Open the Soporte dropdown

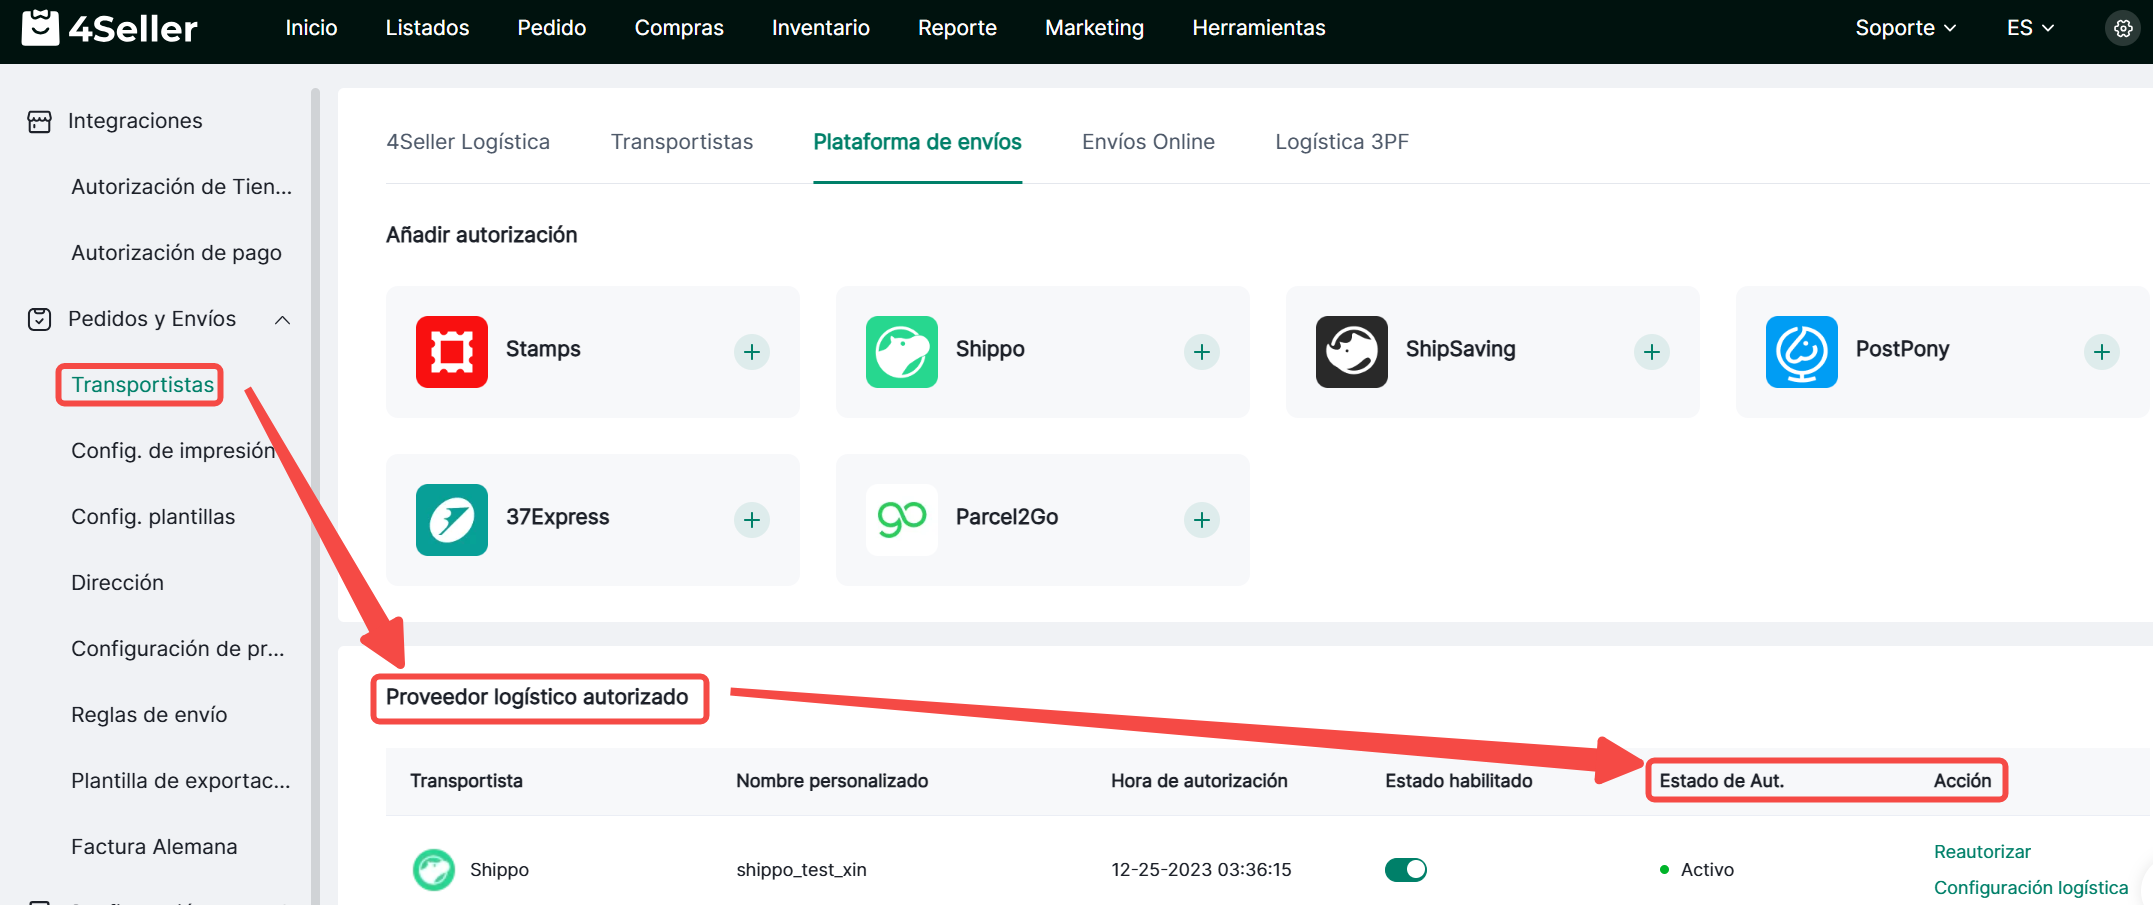click(1904, 28)
